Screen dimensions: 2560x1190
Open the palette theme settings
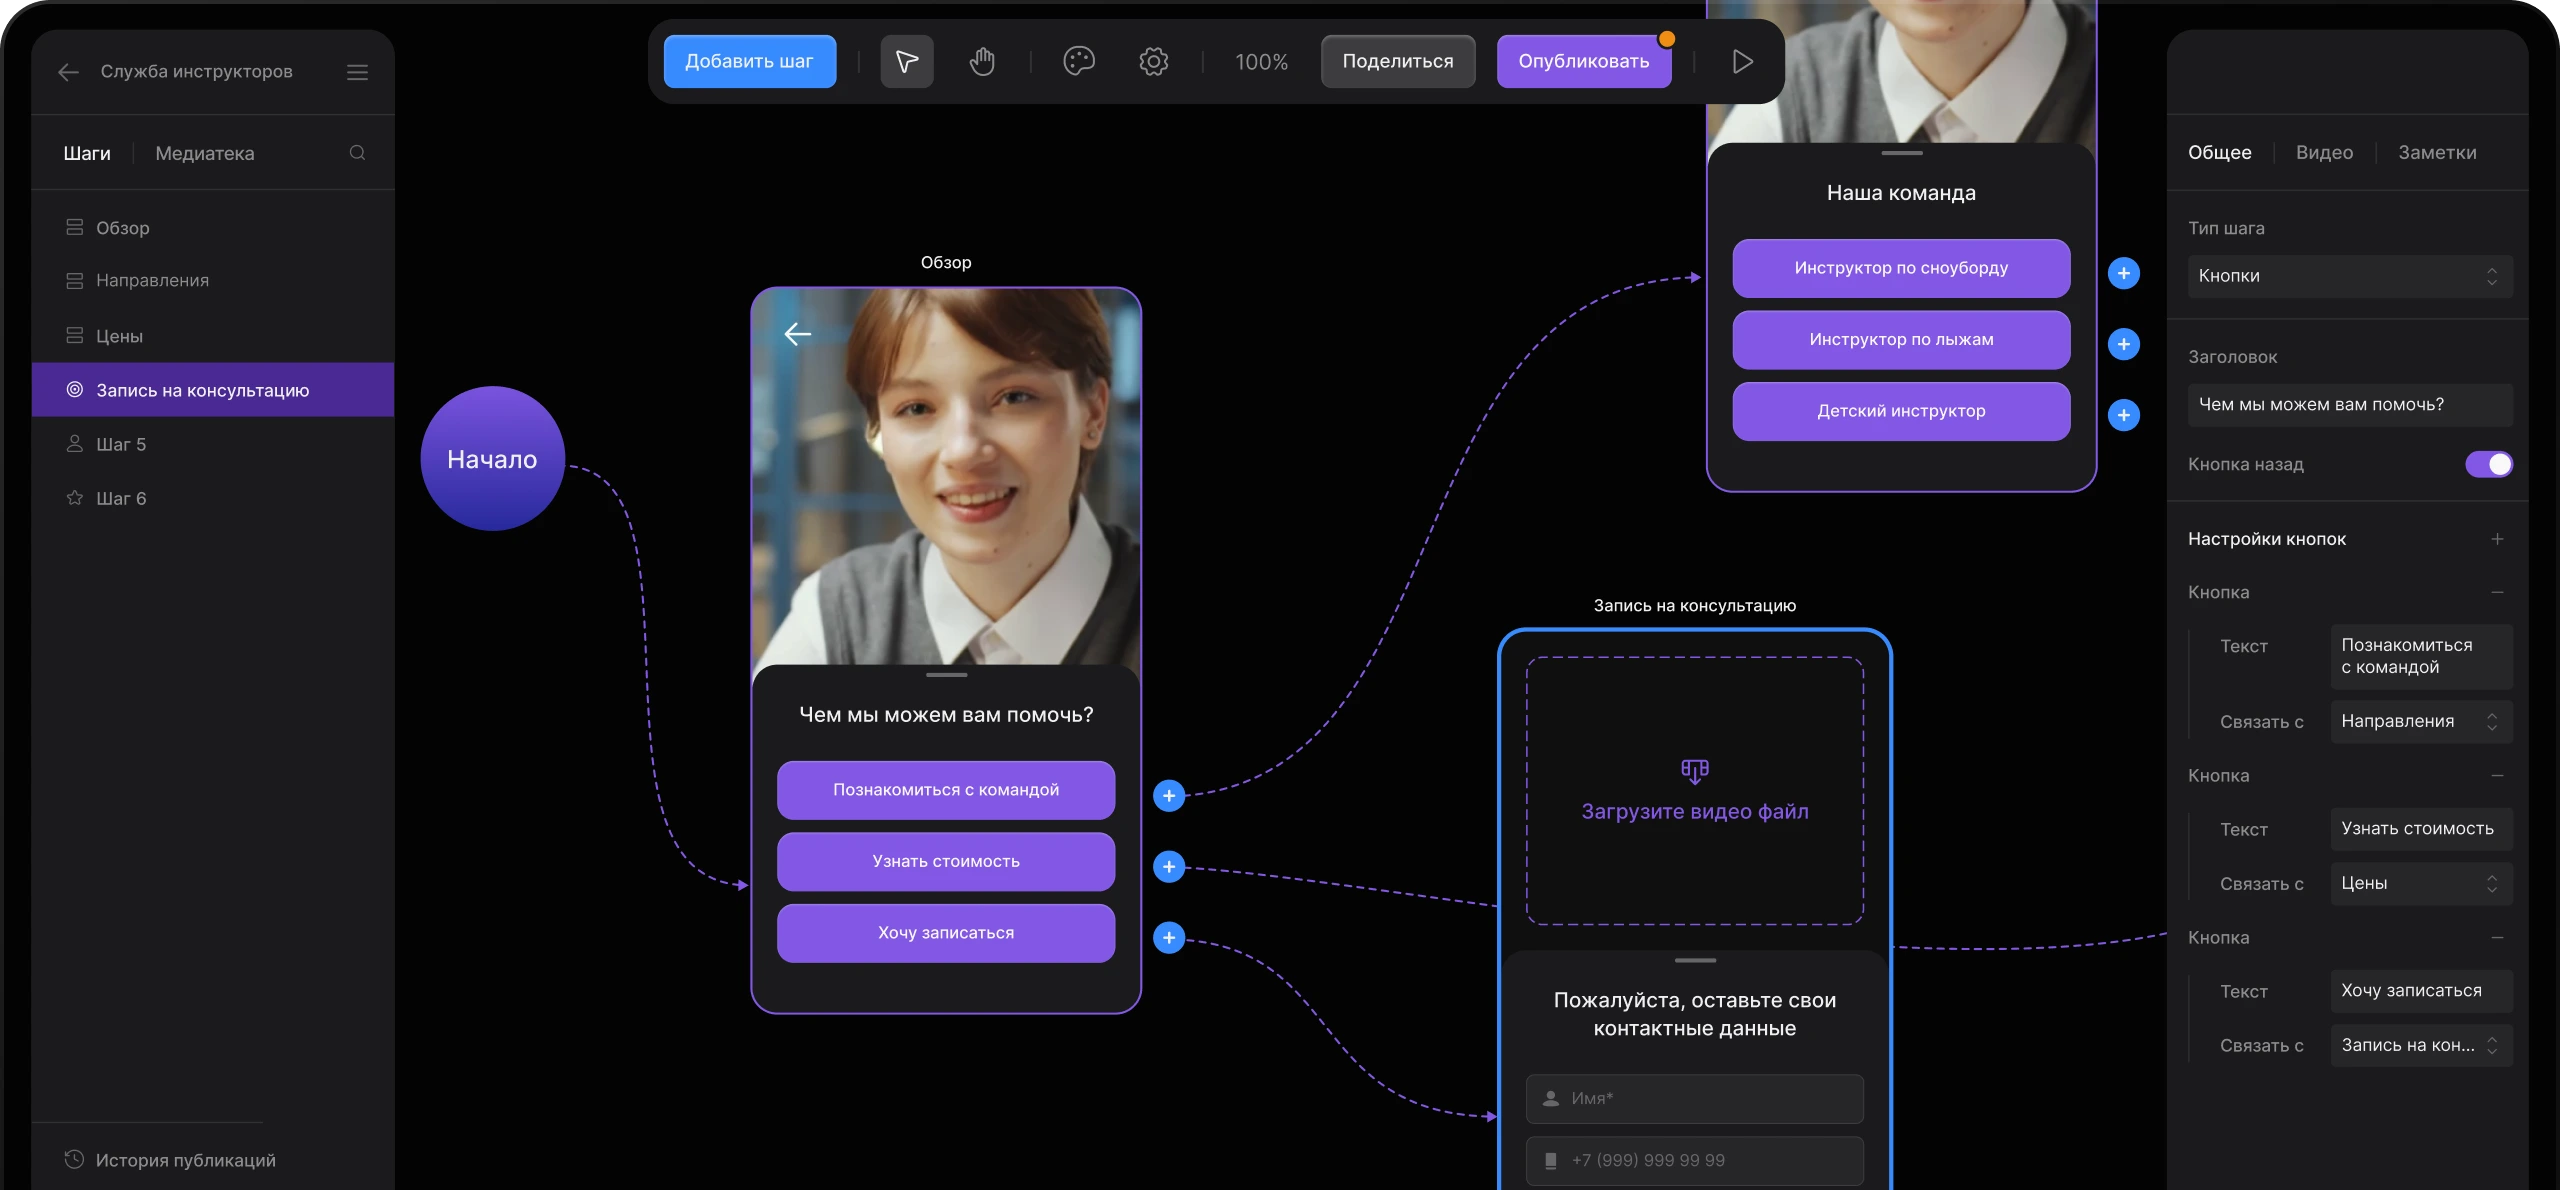[1078, 61]
